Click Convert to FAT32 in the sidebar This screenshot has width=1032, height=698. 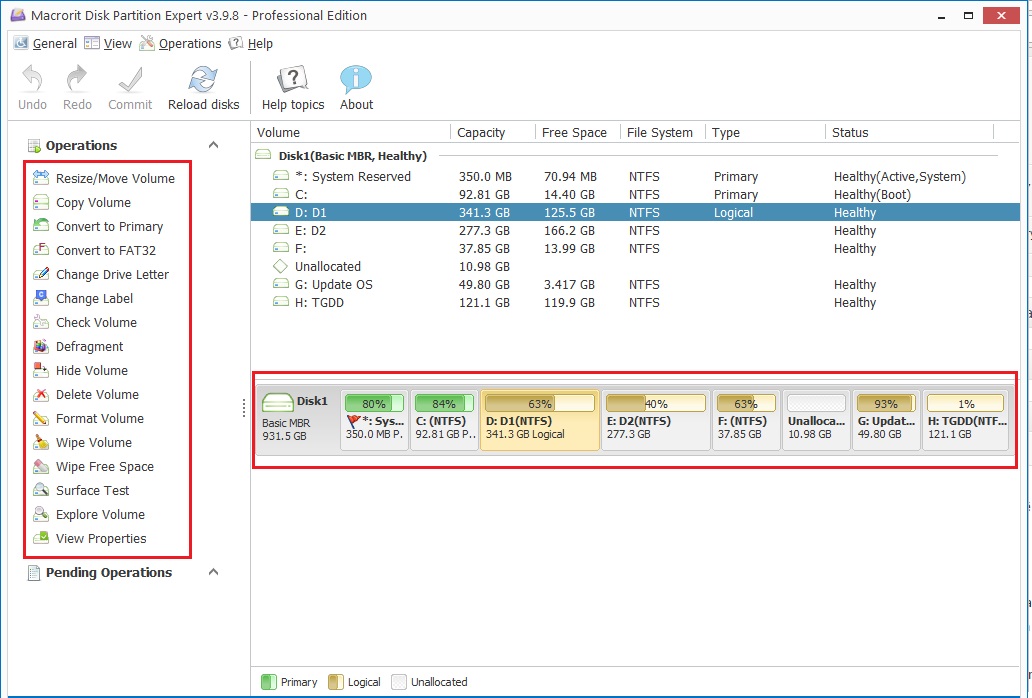click(104, 250)
